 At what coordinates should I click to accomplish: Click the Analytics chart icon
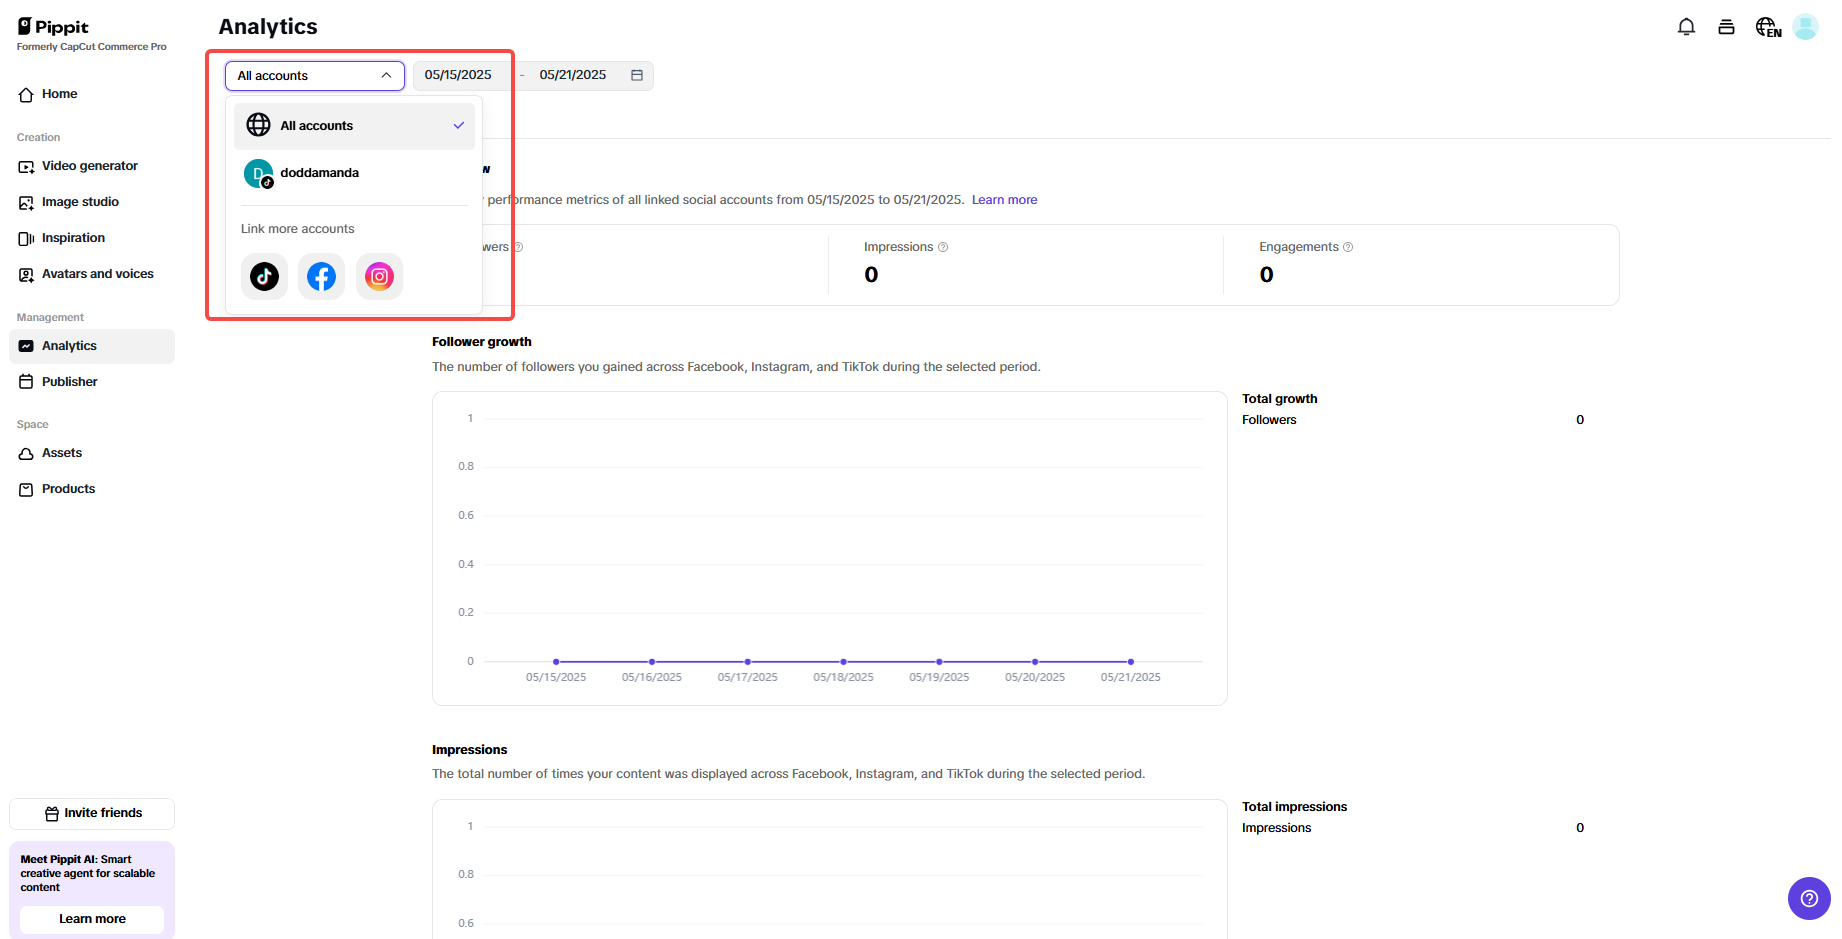[26, 346]
